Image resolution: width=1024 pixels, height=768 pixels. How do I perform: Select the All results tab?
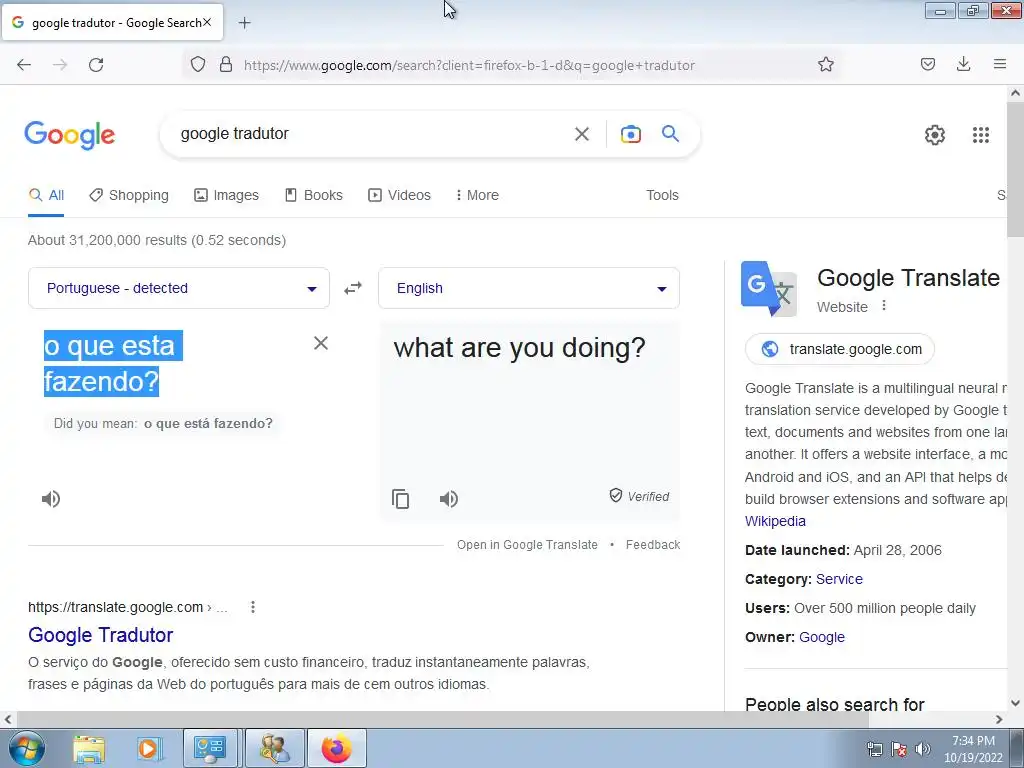[46, 195]
